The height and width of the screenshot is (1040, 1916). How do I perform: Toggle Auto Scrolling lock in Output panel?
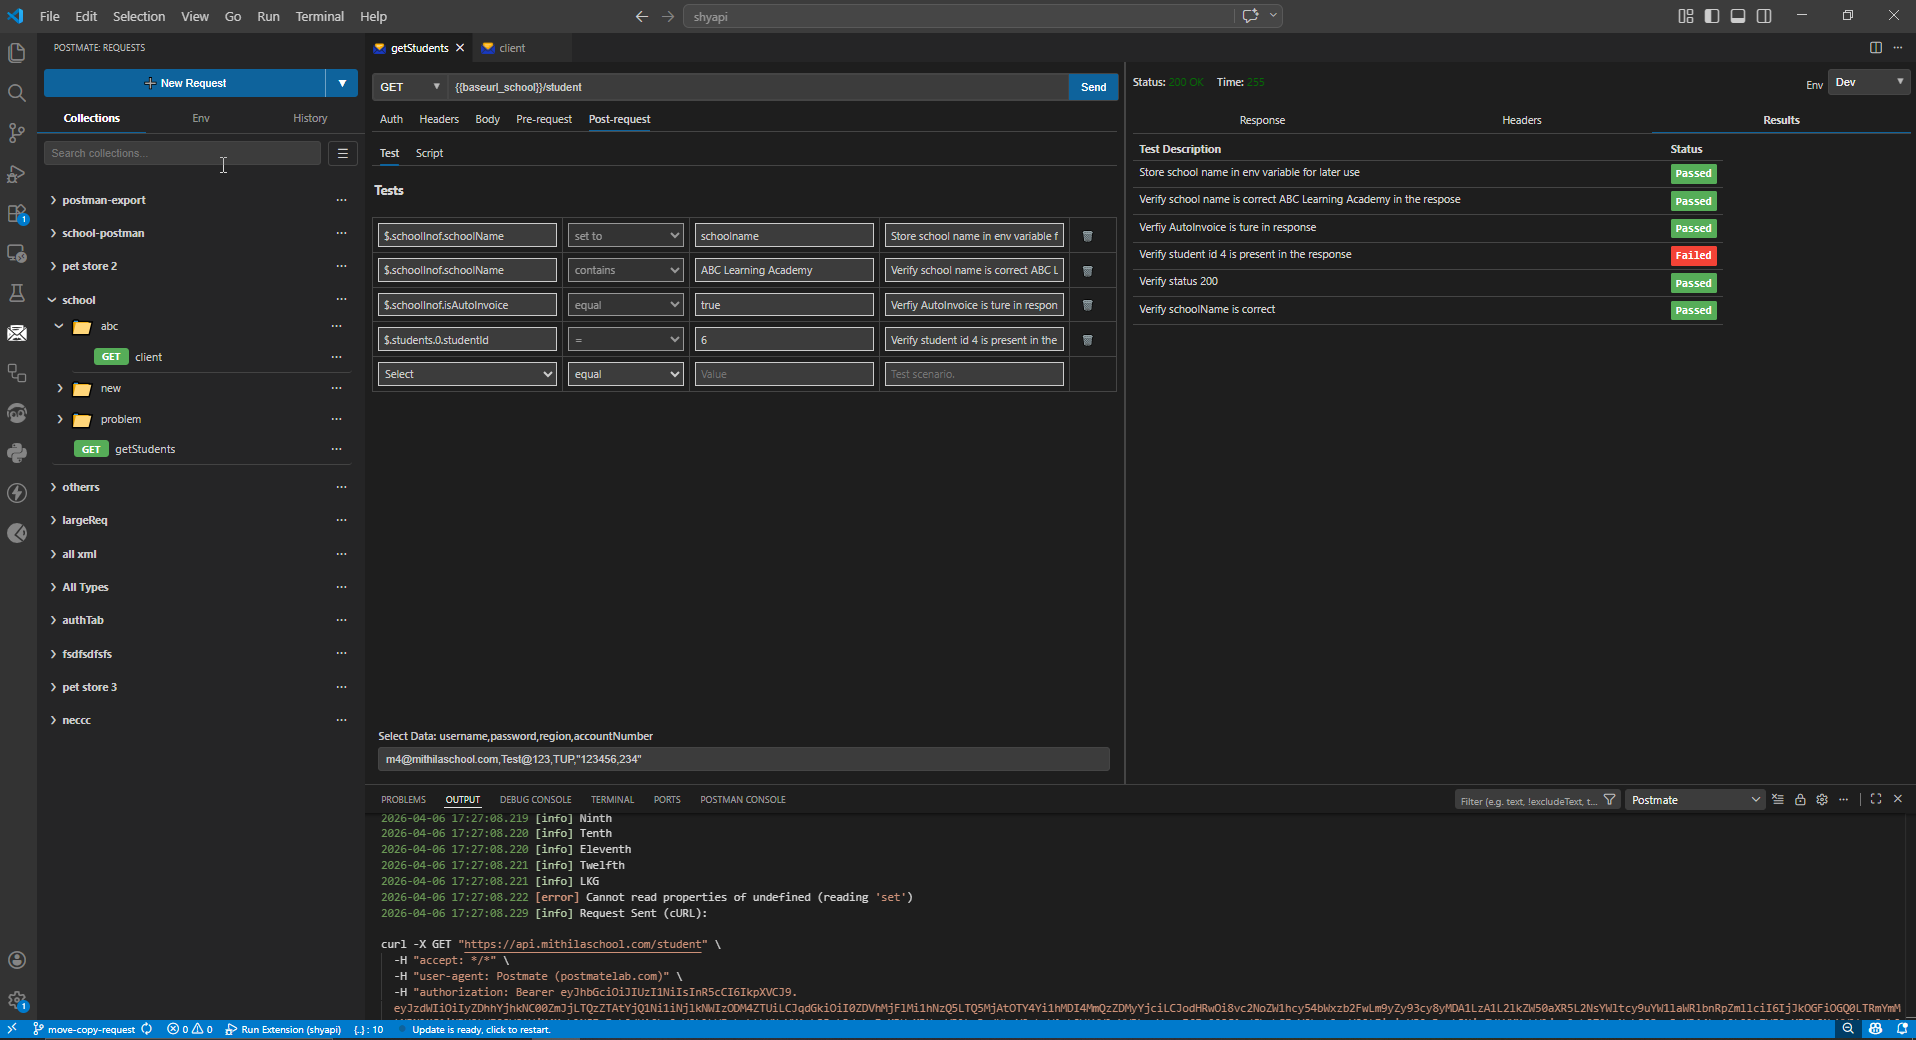[x=1799, y=799]
